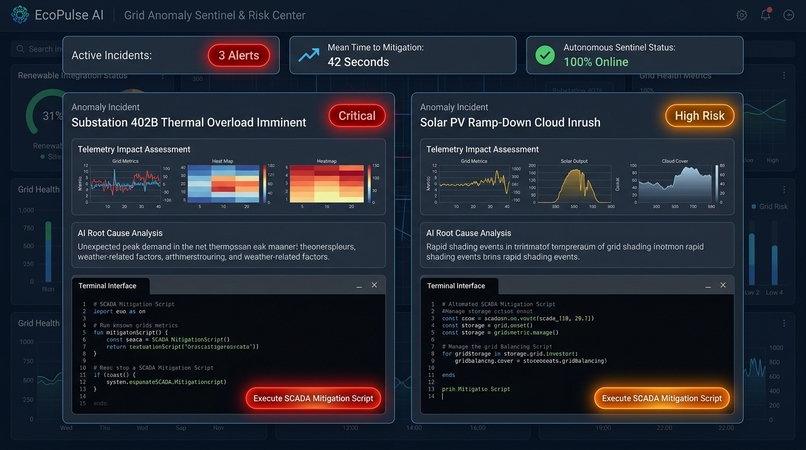Click the green Sentinel Status checkmark icon

[545, 55]
